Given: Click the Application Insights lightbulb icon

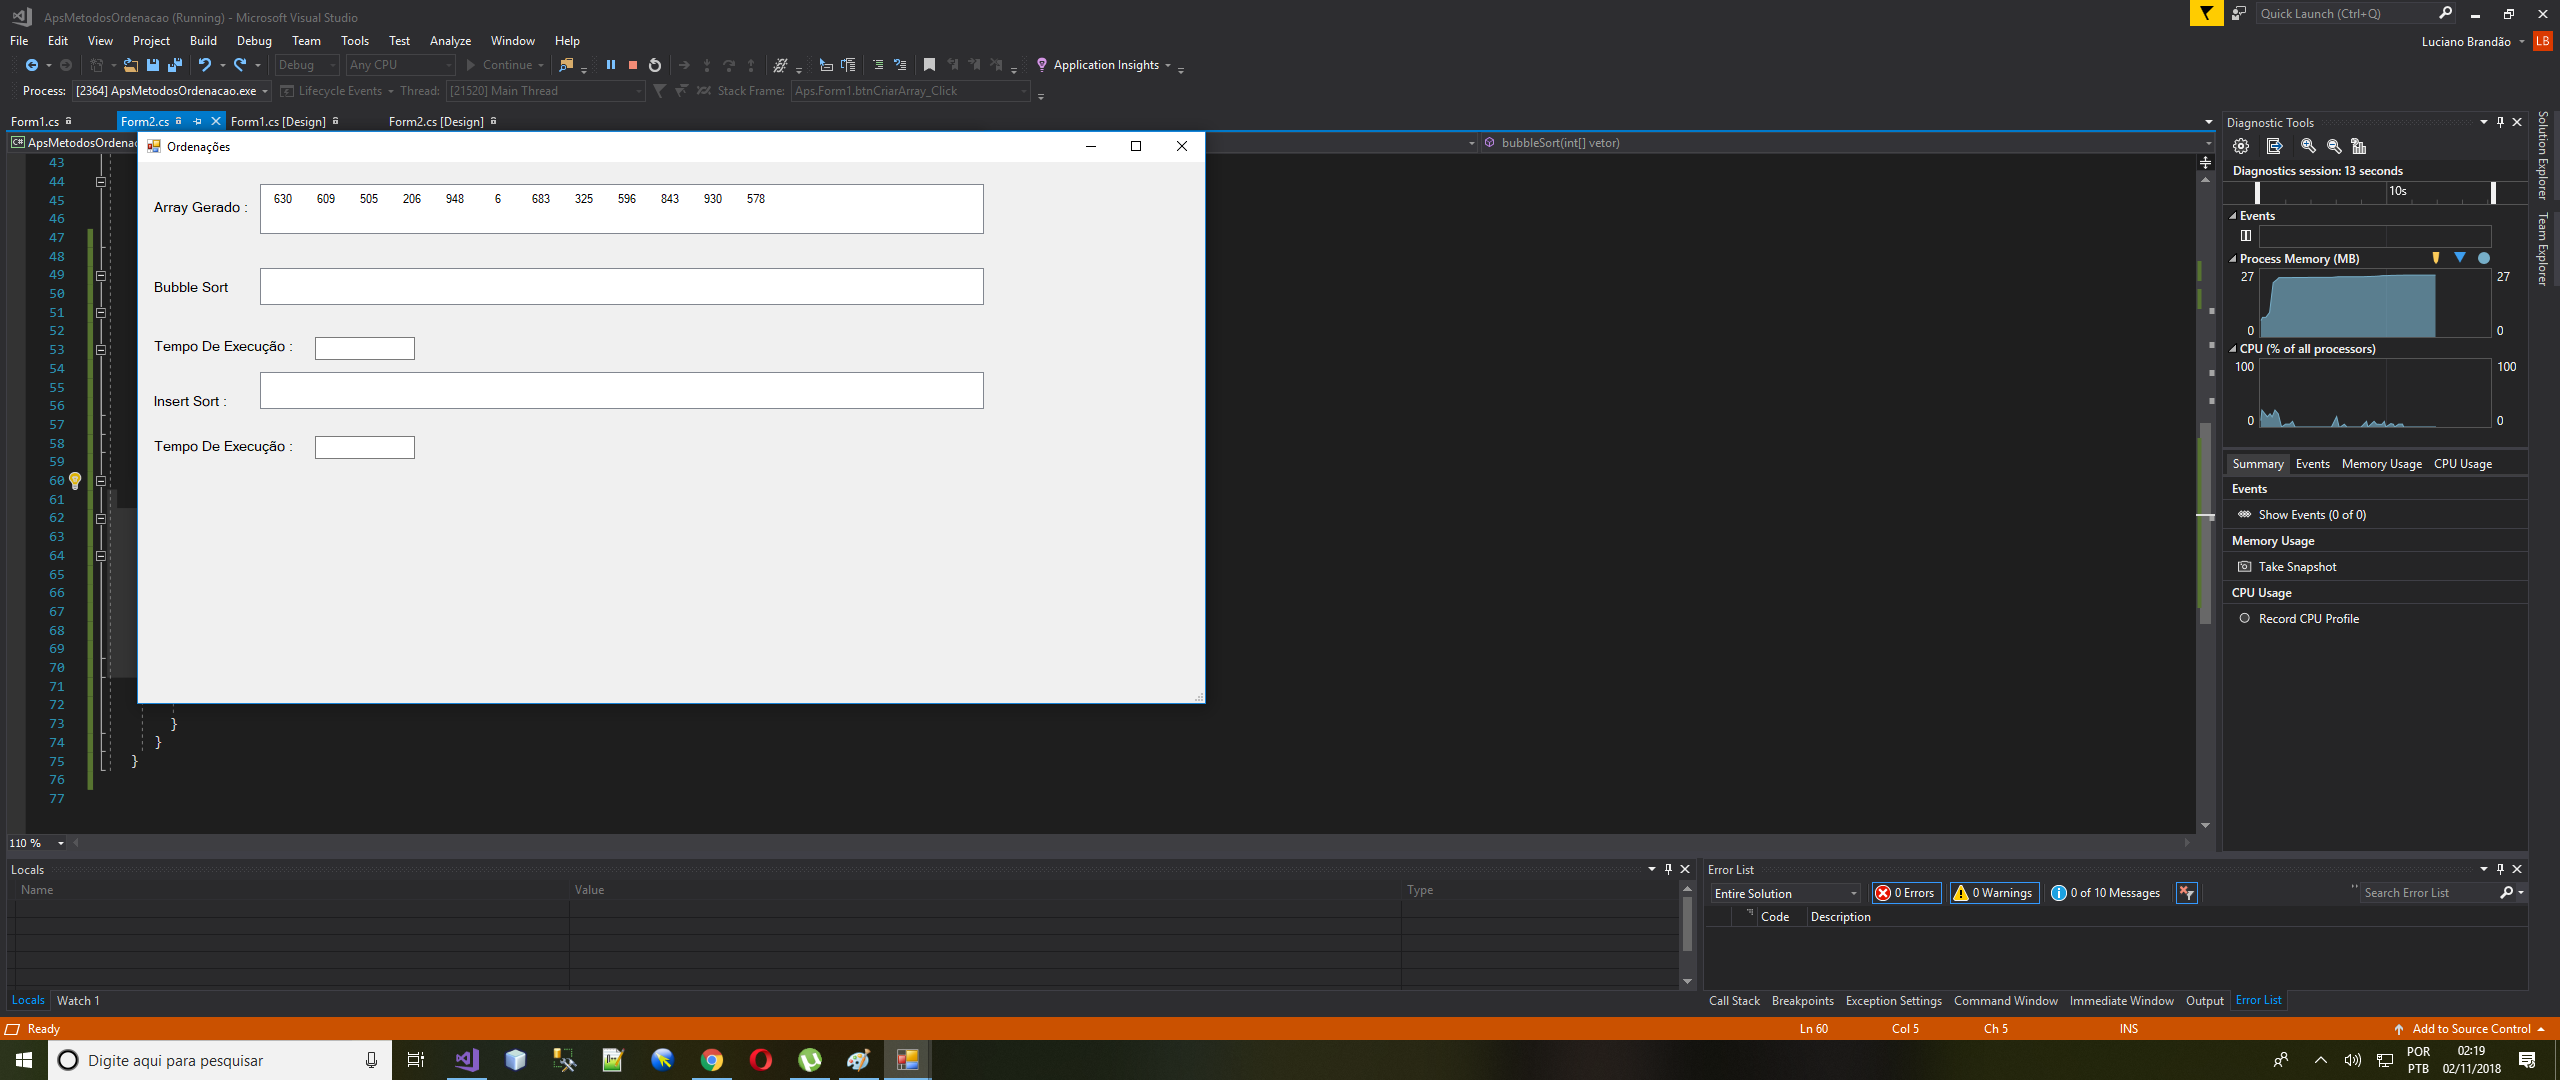Looking at the screenshot, I should tap(1042, 65).
